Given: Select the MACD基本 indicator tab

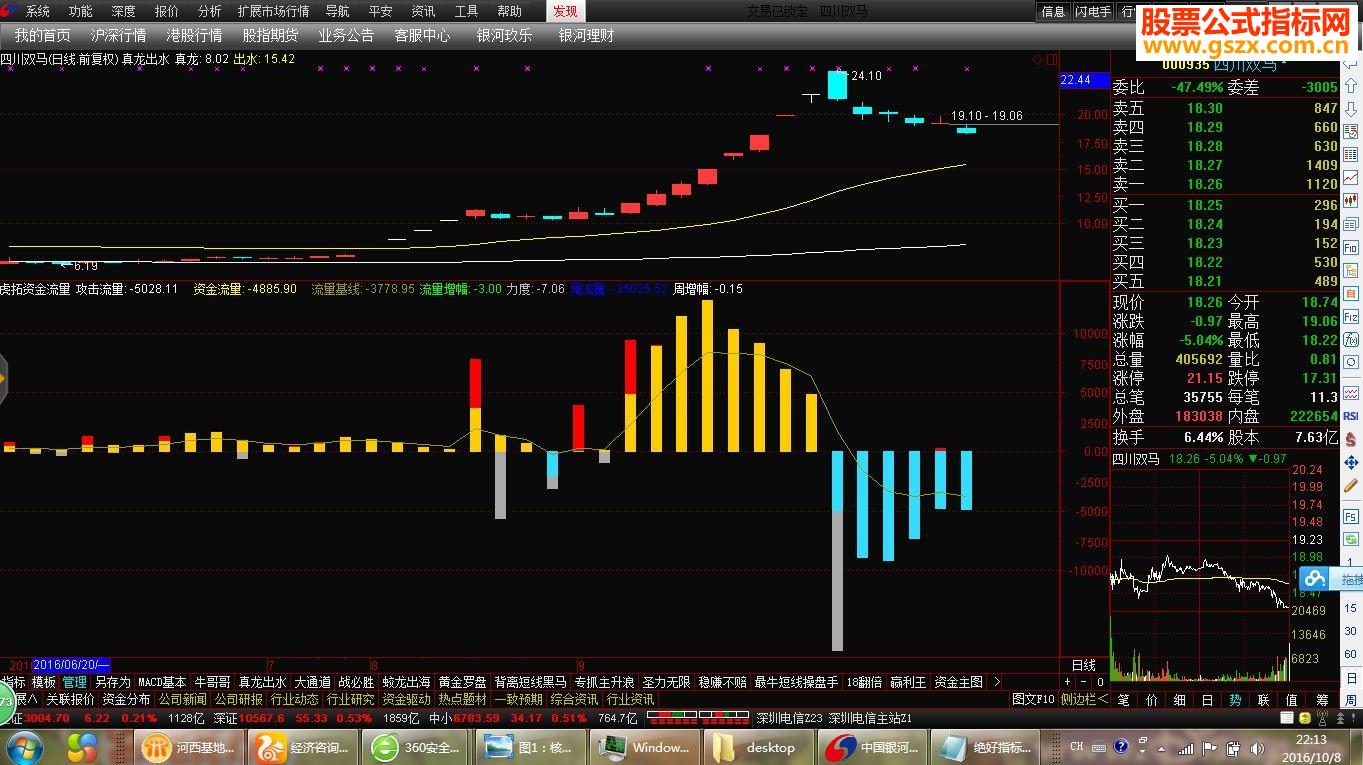Looking at the screenshot, I should pyautogui.click(x=162, y=682).
